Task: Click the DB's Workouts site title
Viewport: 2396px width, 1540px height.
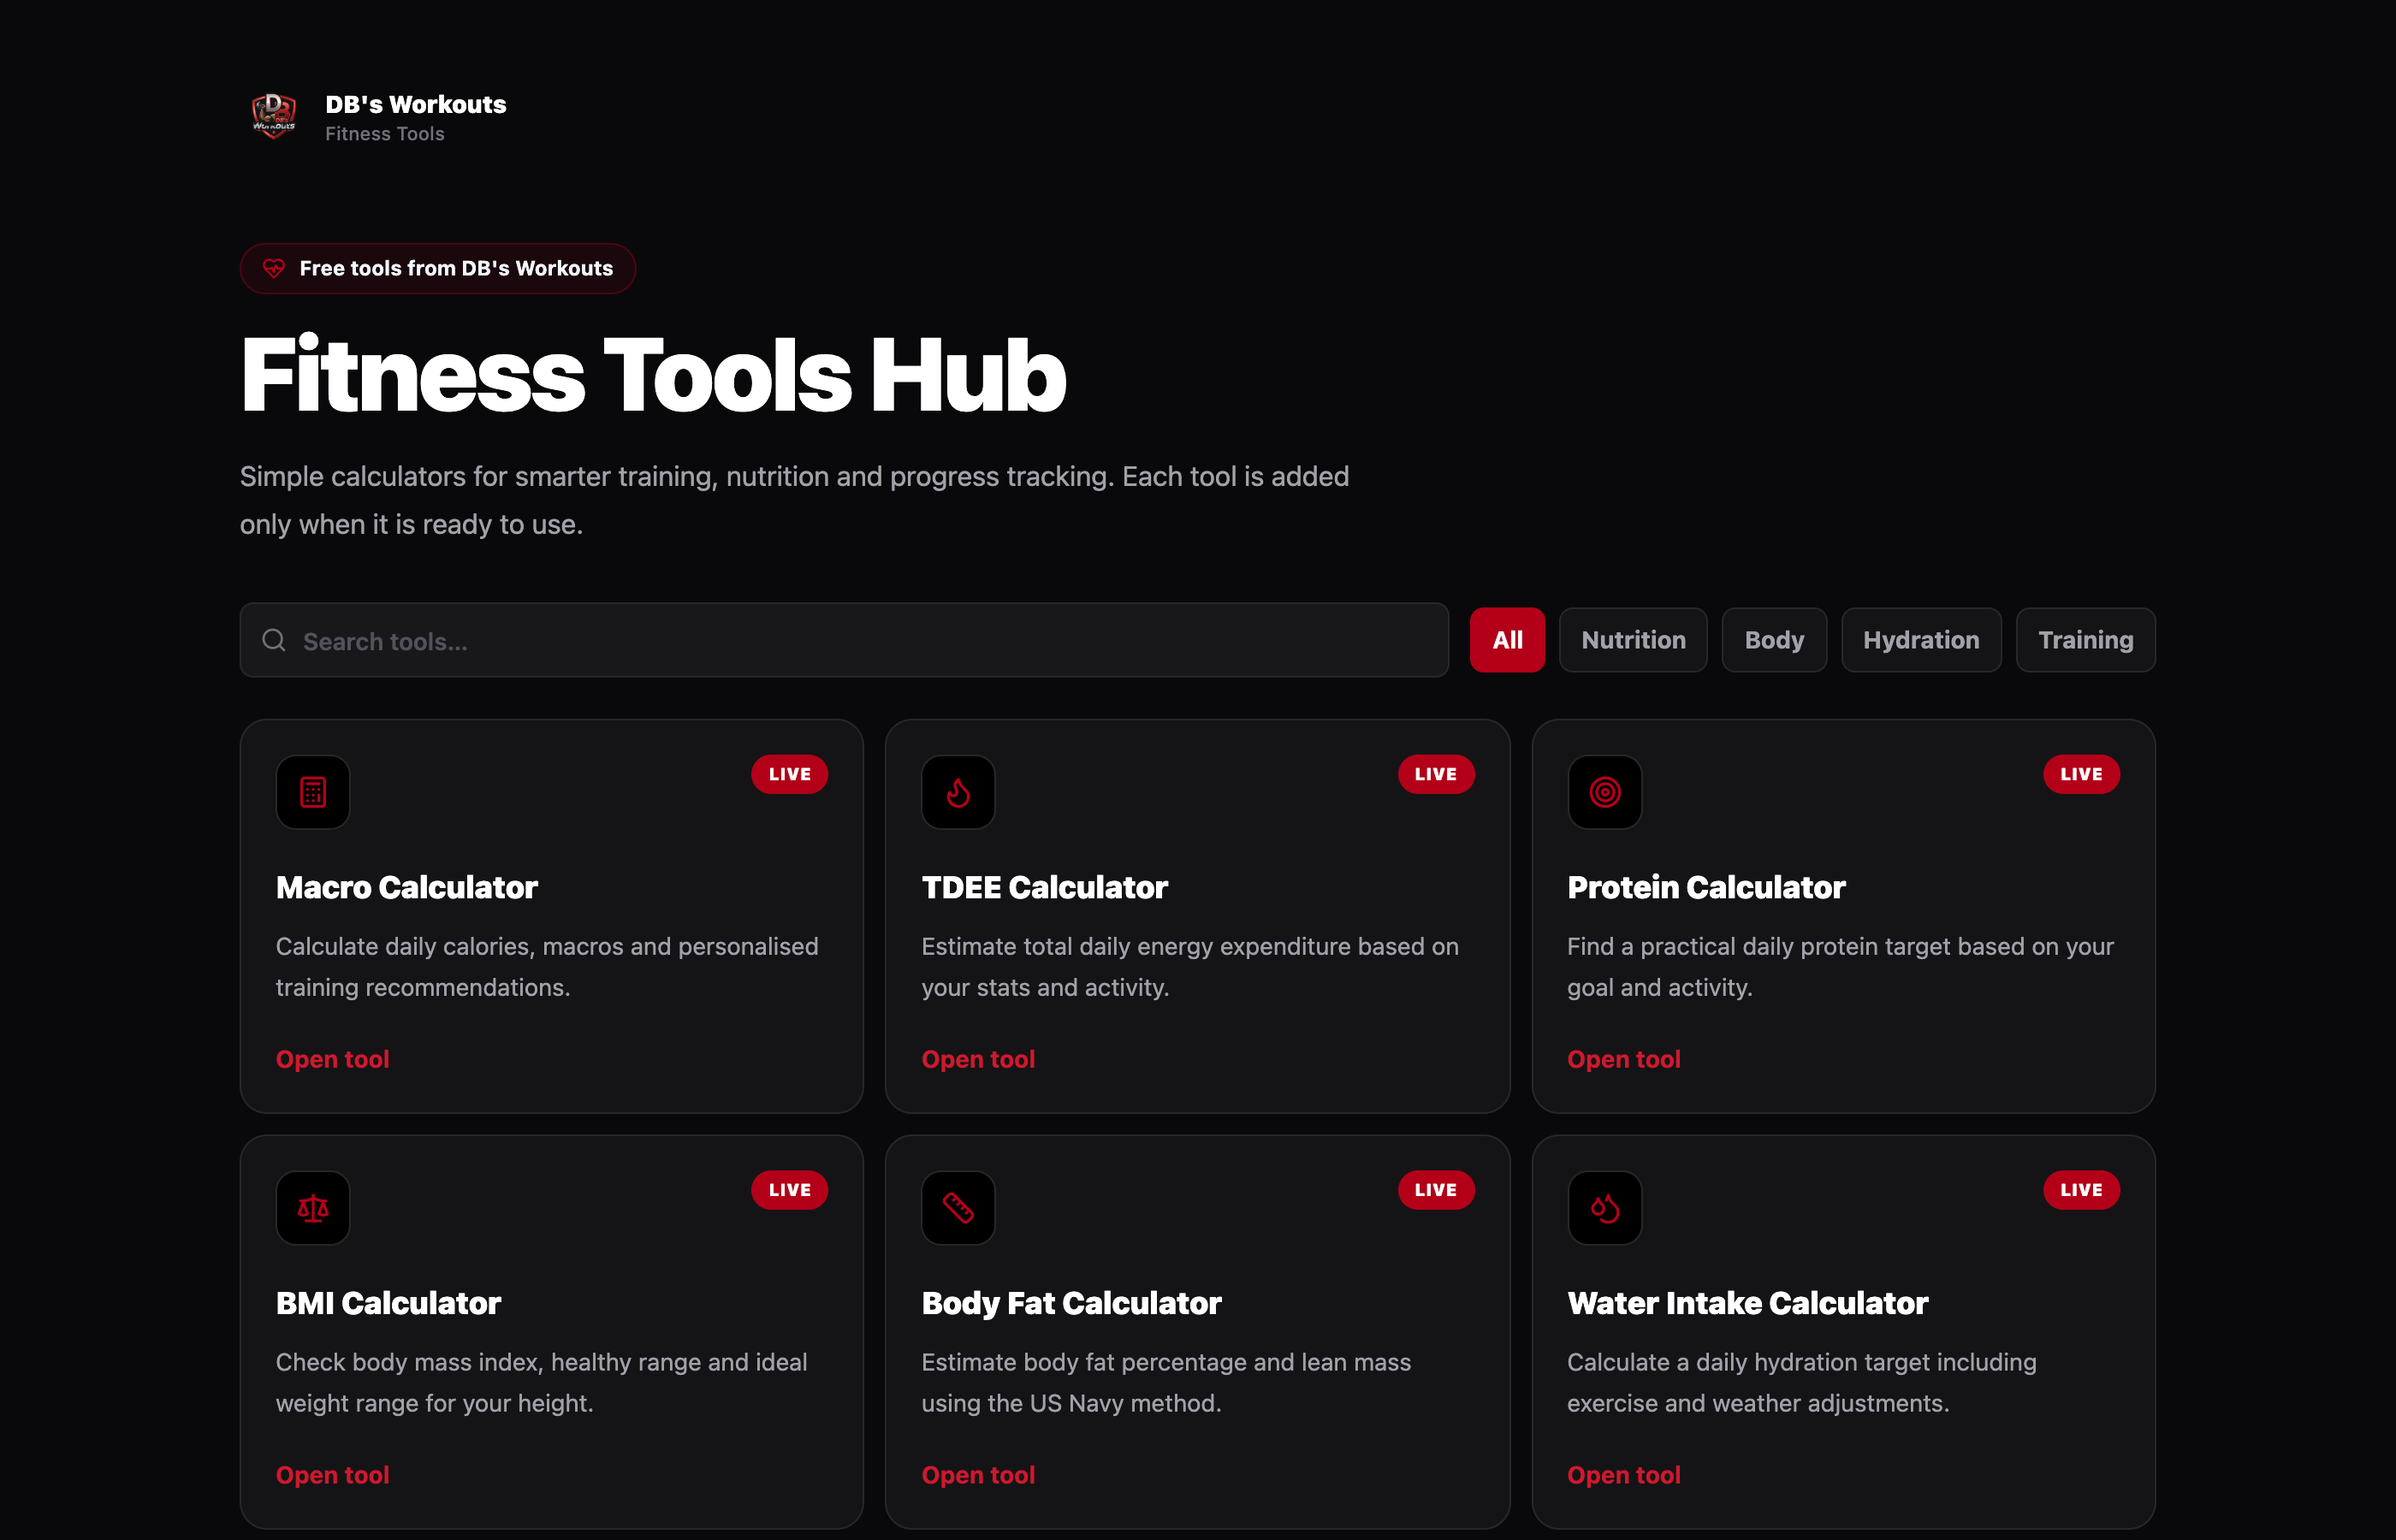Action: [x=416, y=104]
